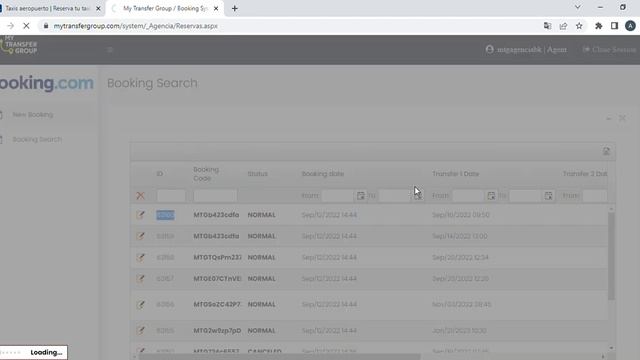Select the highlighted ID cell in first row
The width and height of the screenshot is (640, 360).
(x=165, y=215)
